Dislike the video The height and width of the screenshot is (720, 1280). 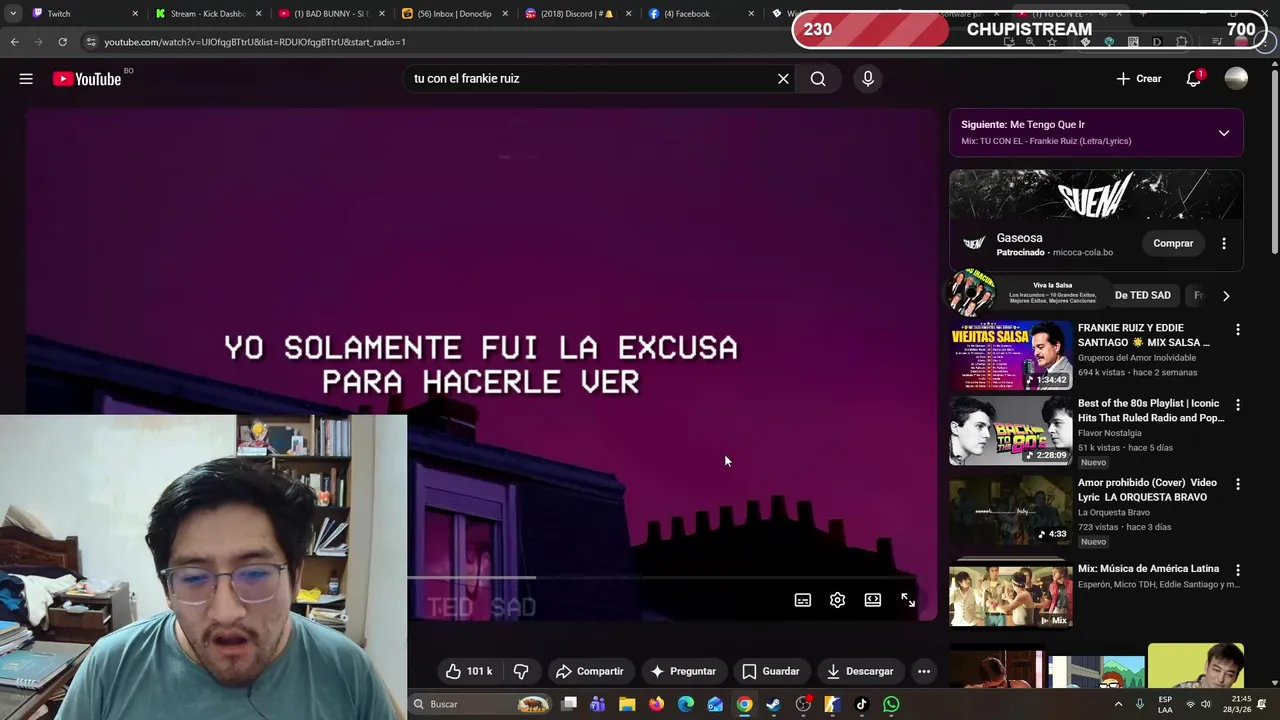[x=521, y=671]
